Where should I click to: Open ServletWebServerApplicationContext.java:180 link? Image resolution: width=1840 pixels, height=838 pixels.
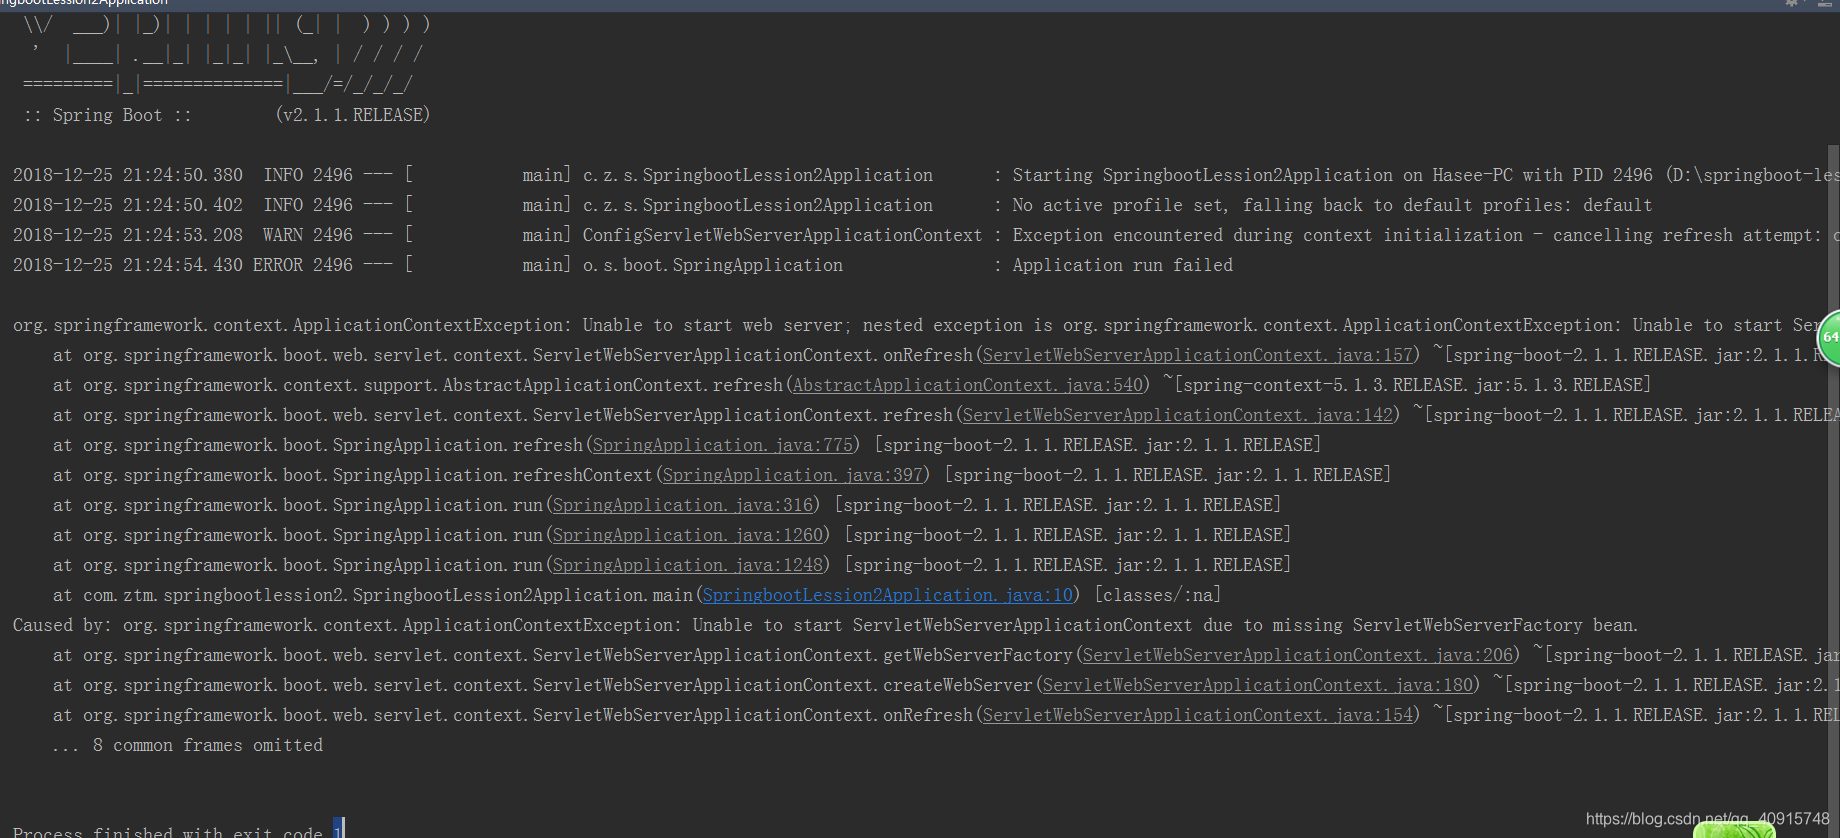(1257, 685)
